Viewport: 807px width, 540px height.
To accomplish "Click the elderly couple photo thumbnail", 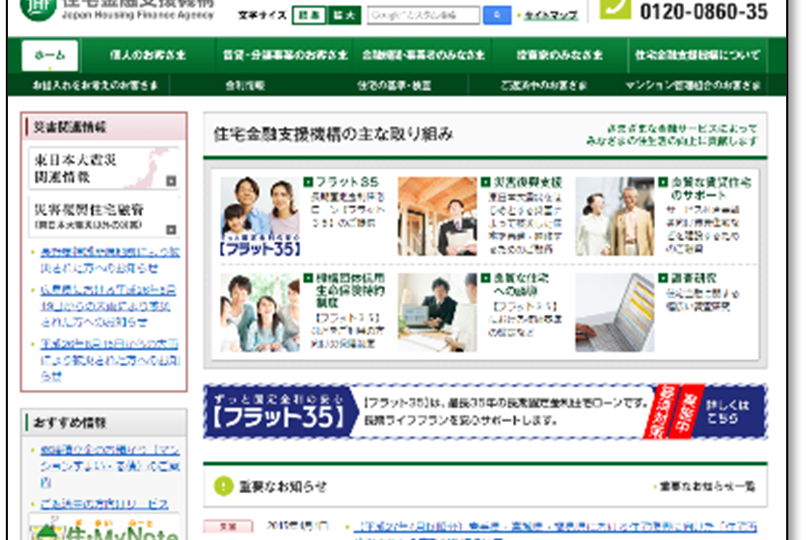I will pos(615,217).
